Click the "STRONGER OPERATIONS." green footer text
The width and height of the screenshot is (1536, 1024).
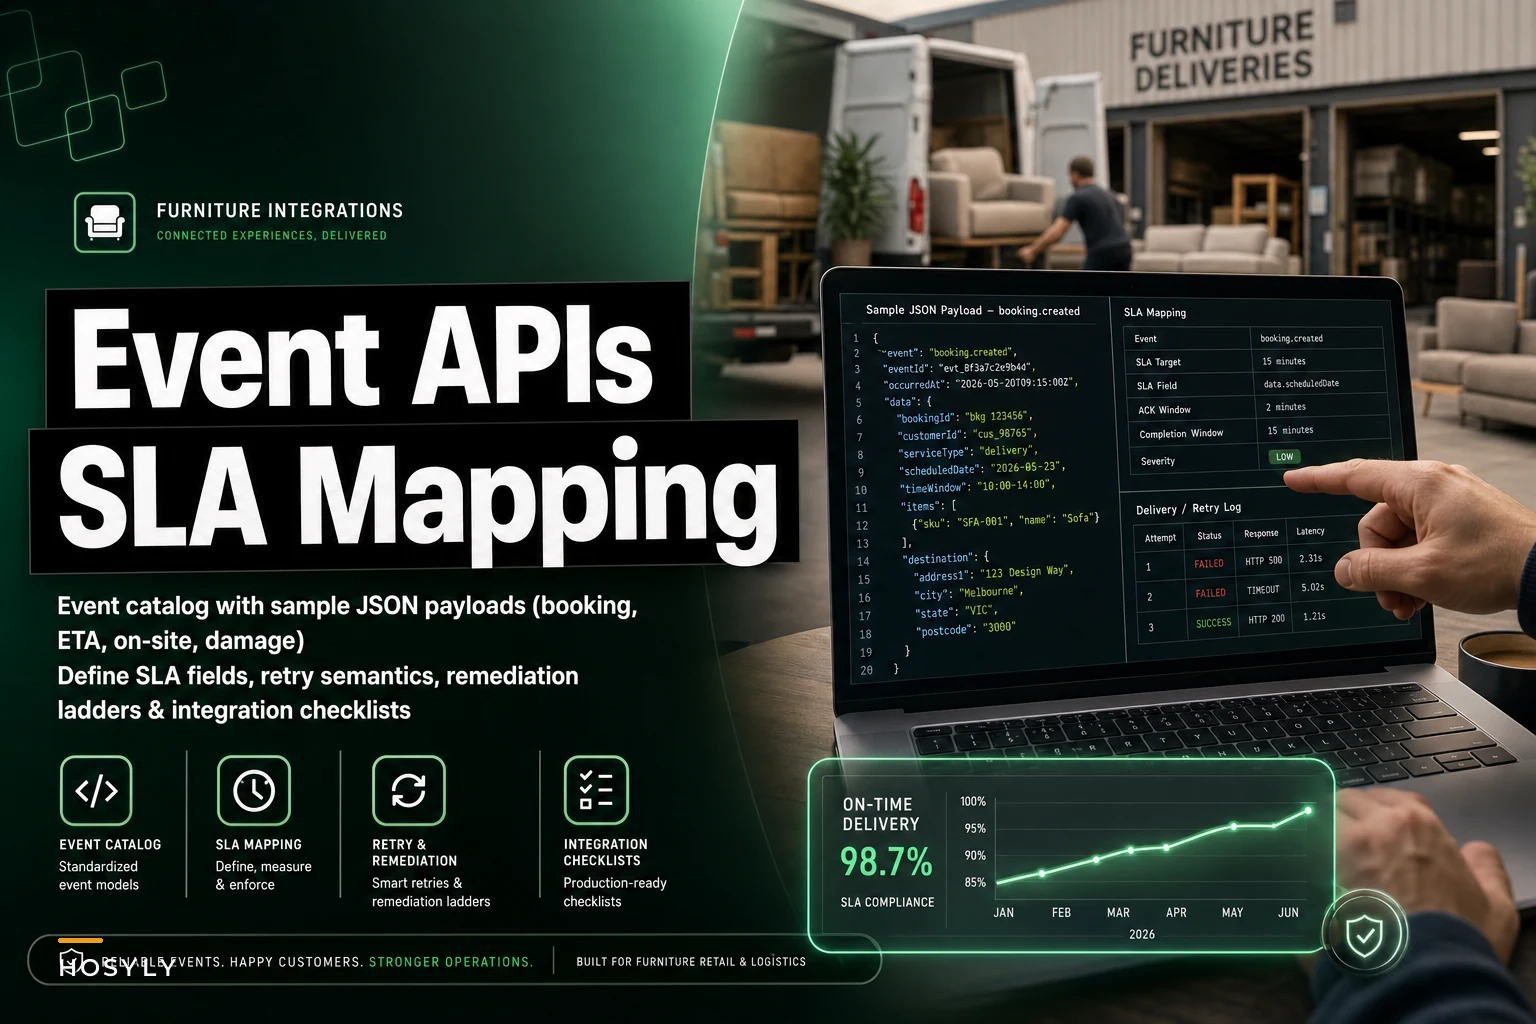click(x=451, y=962)
